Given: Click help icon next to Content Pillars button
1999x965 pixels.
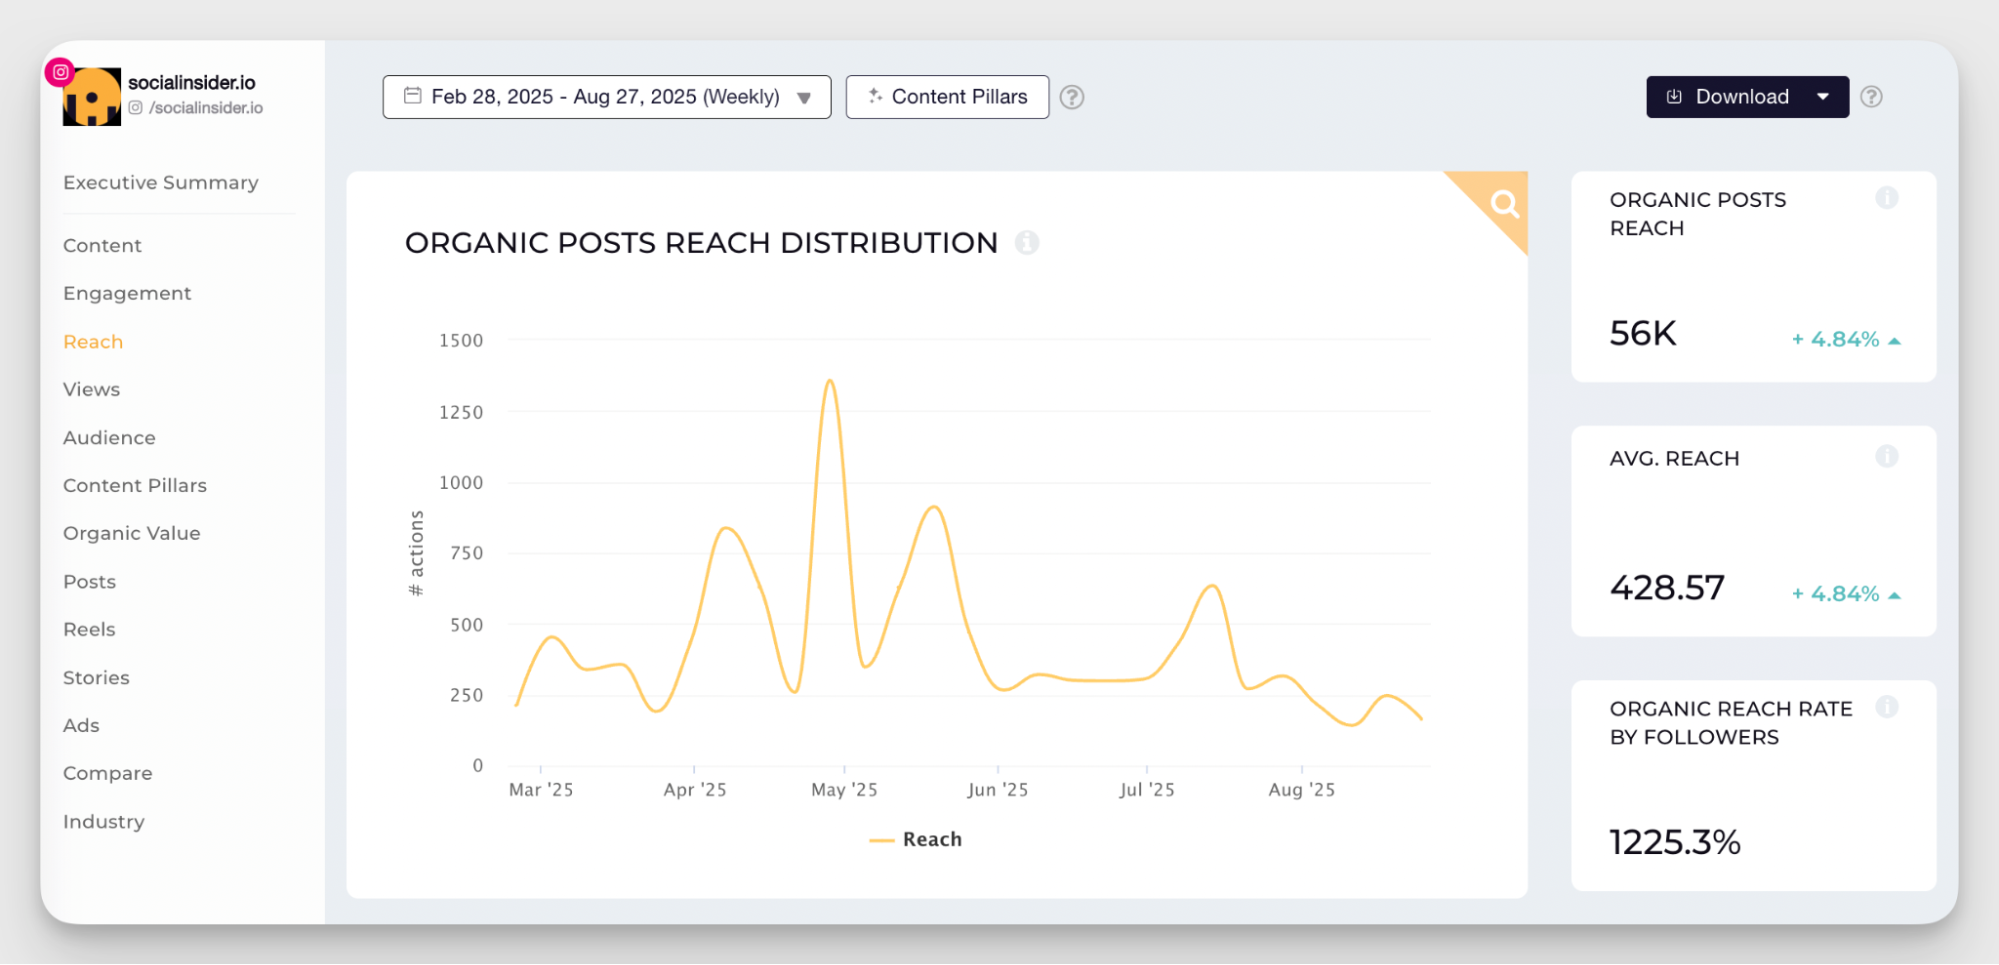Looking at the screenshot, I should 1071,97.
